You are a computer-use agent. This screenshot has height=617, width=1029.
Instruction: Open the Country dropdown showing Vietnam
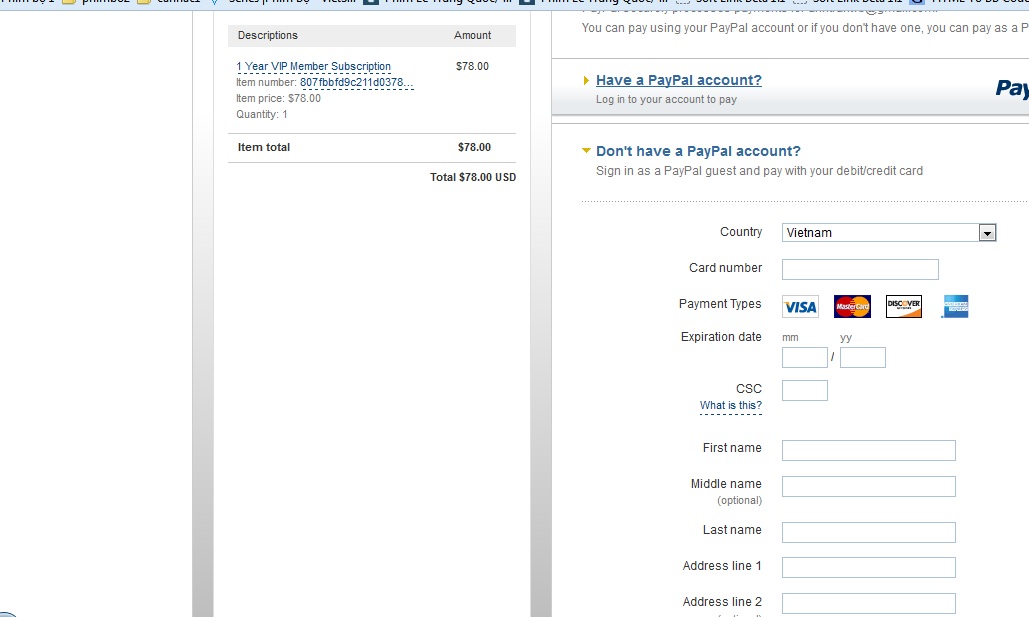889,232
